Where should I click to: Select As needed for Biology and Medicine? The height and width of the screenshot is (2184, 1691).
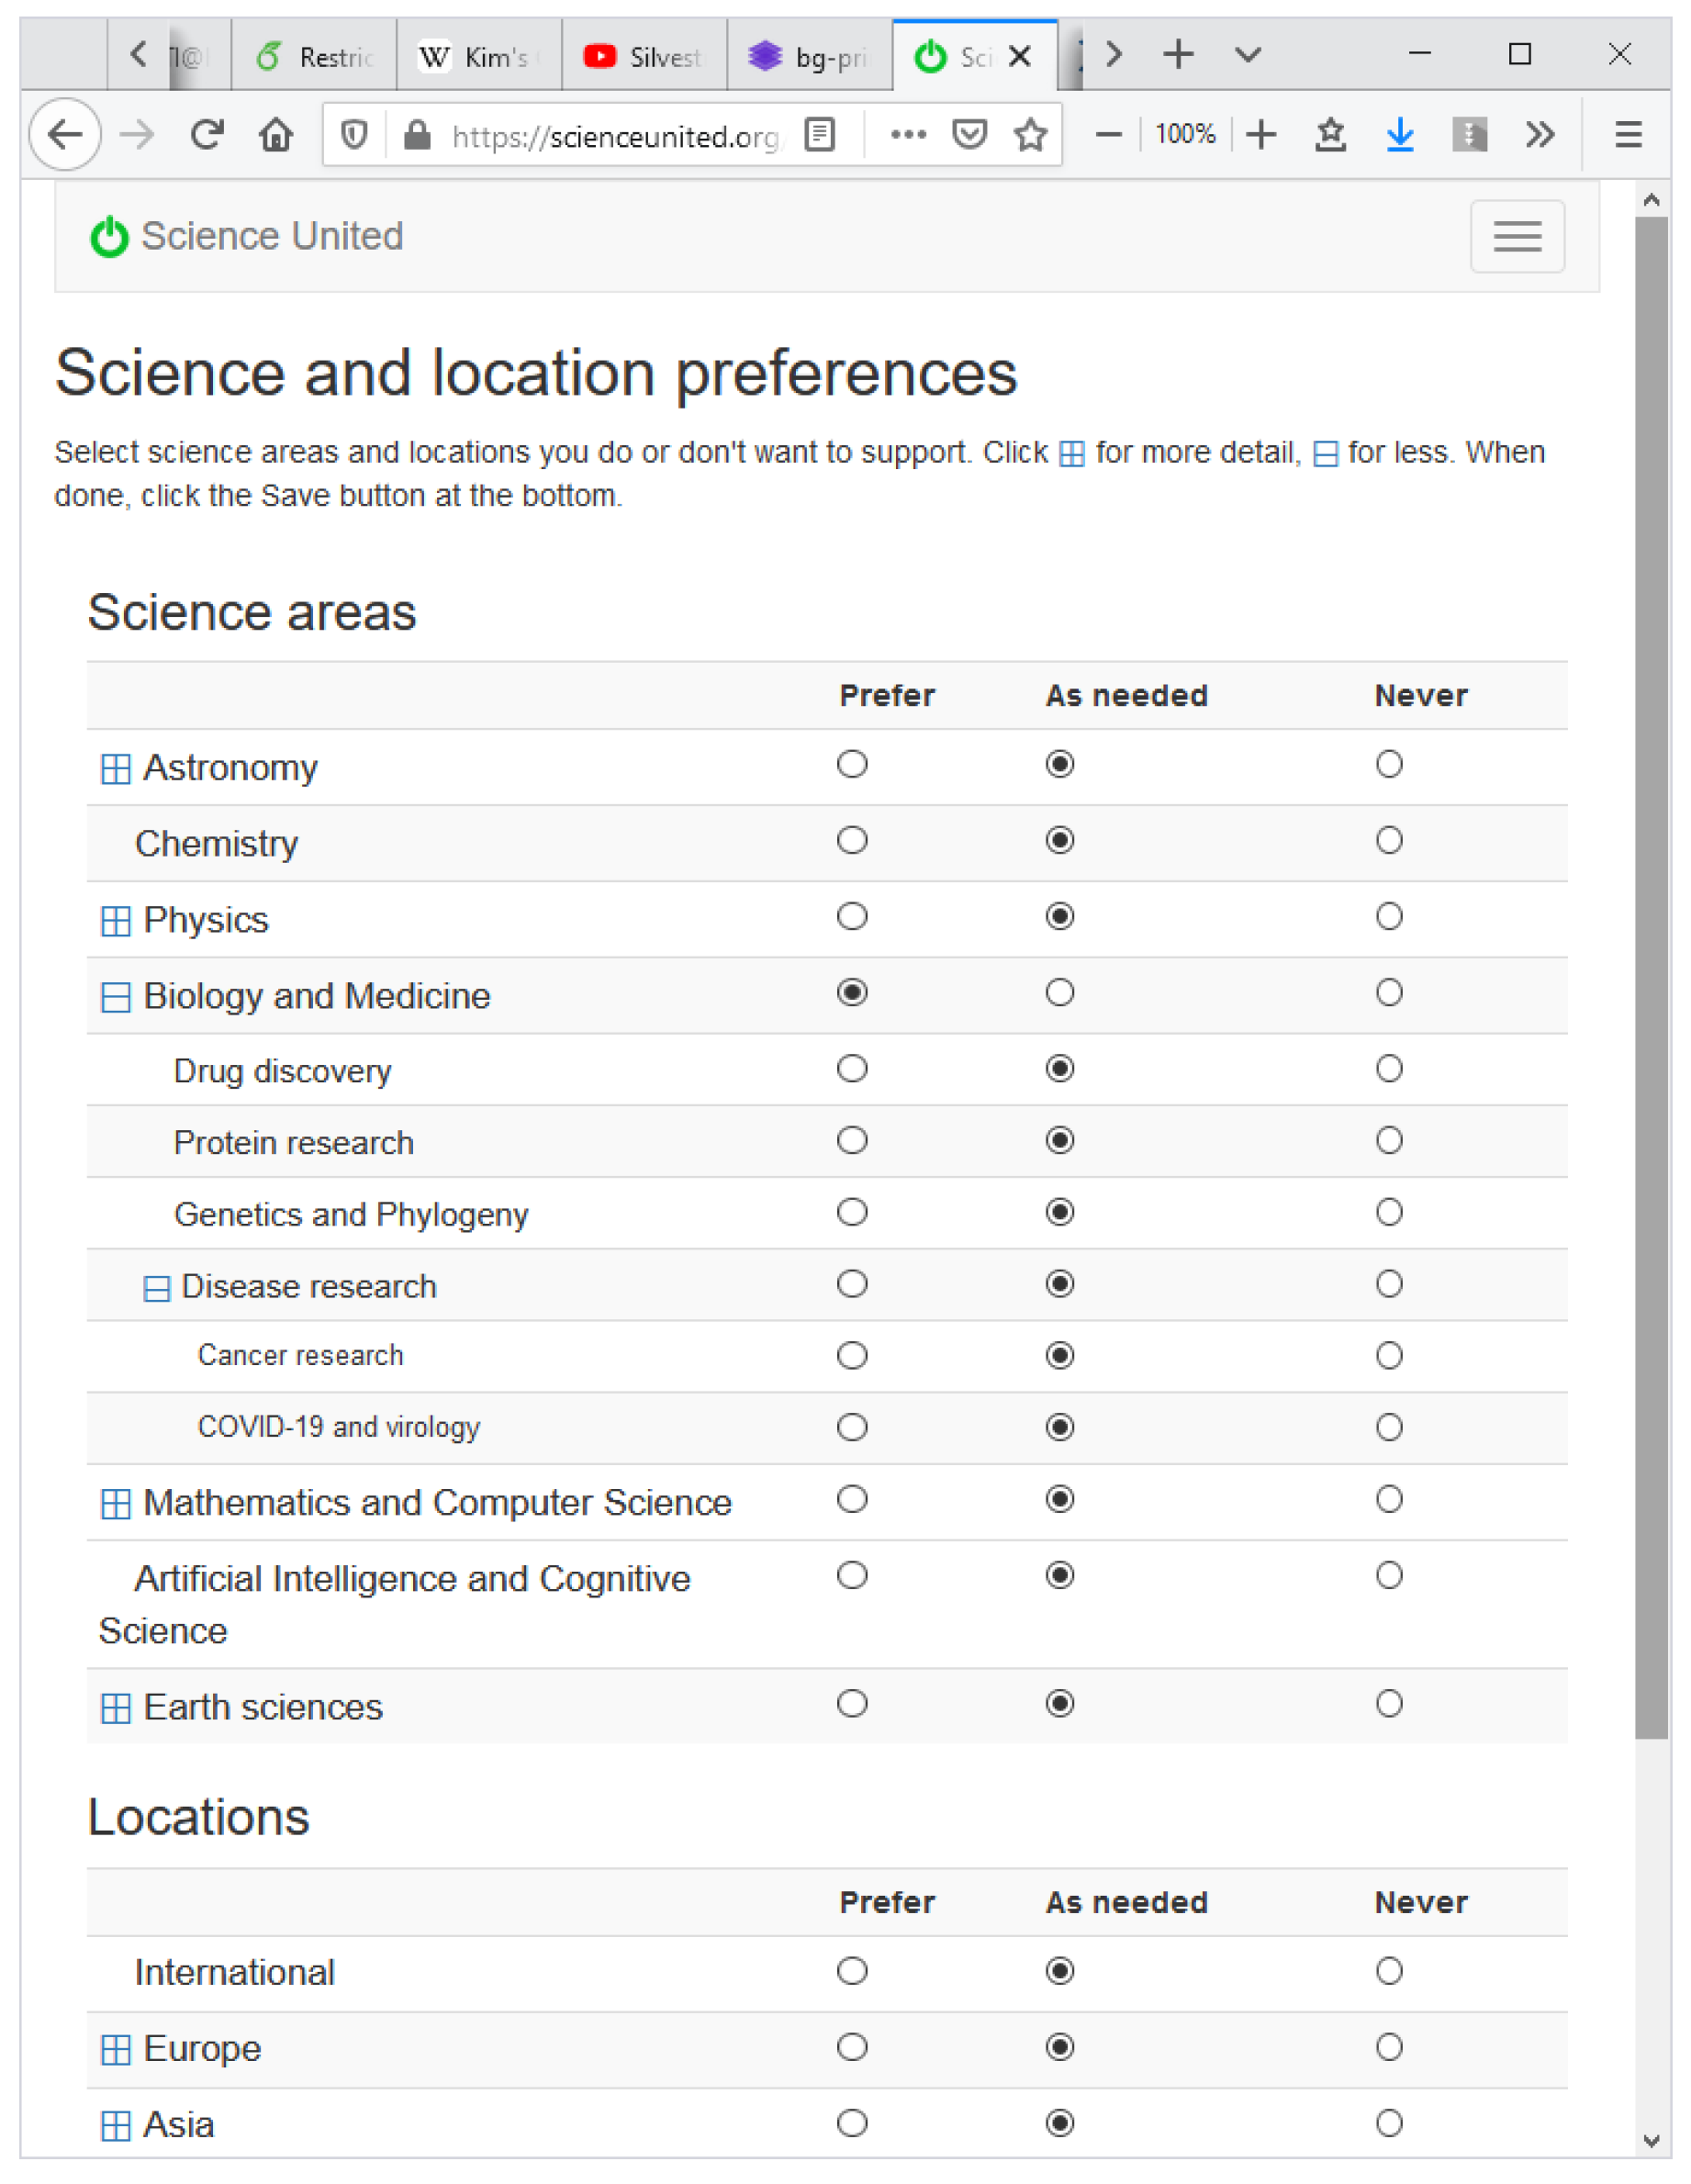tap(1060, 993)
